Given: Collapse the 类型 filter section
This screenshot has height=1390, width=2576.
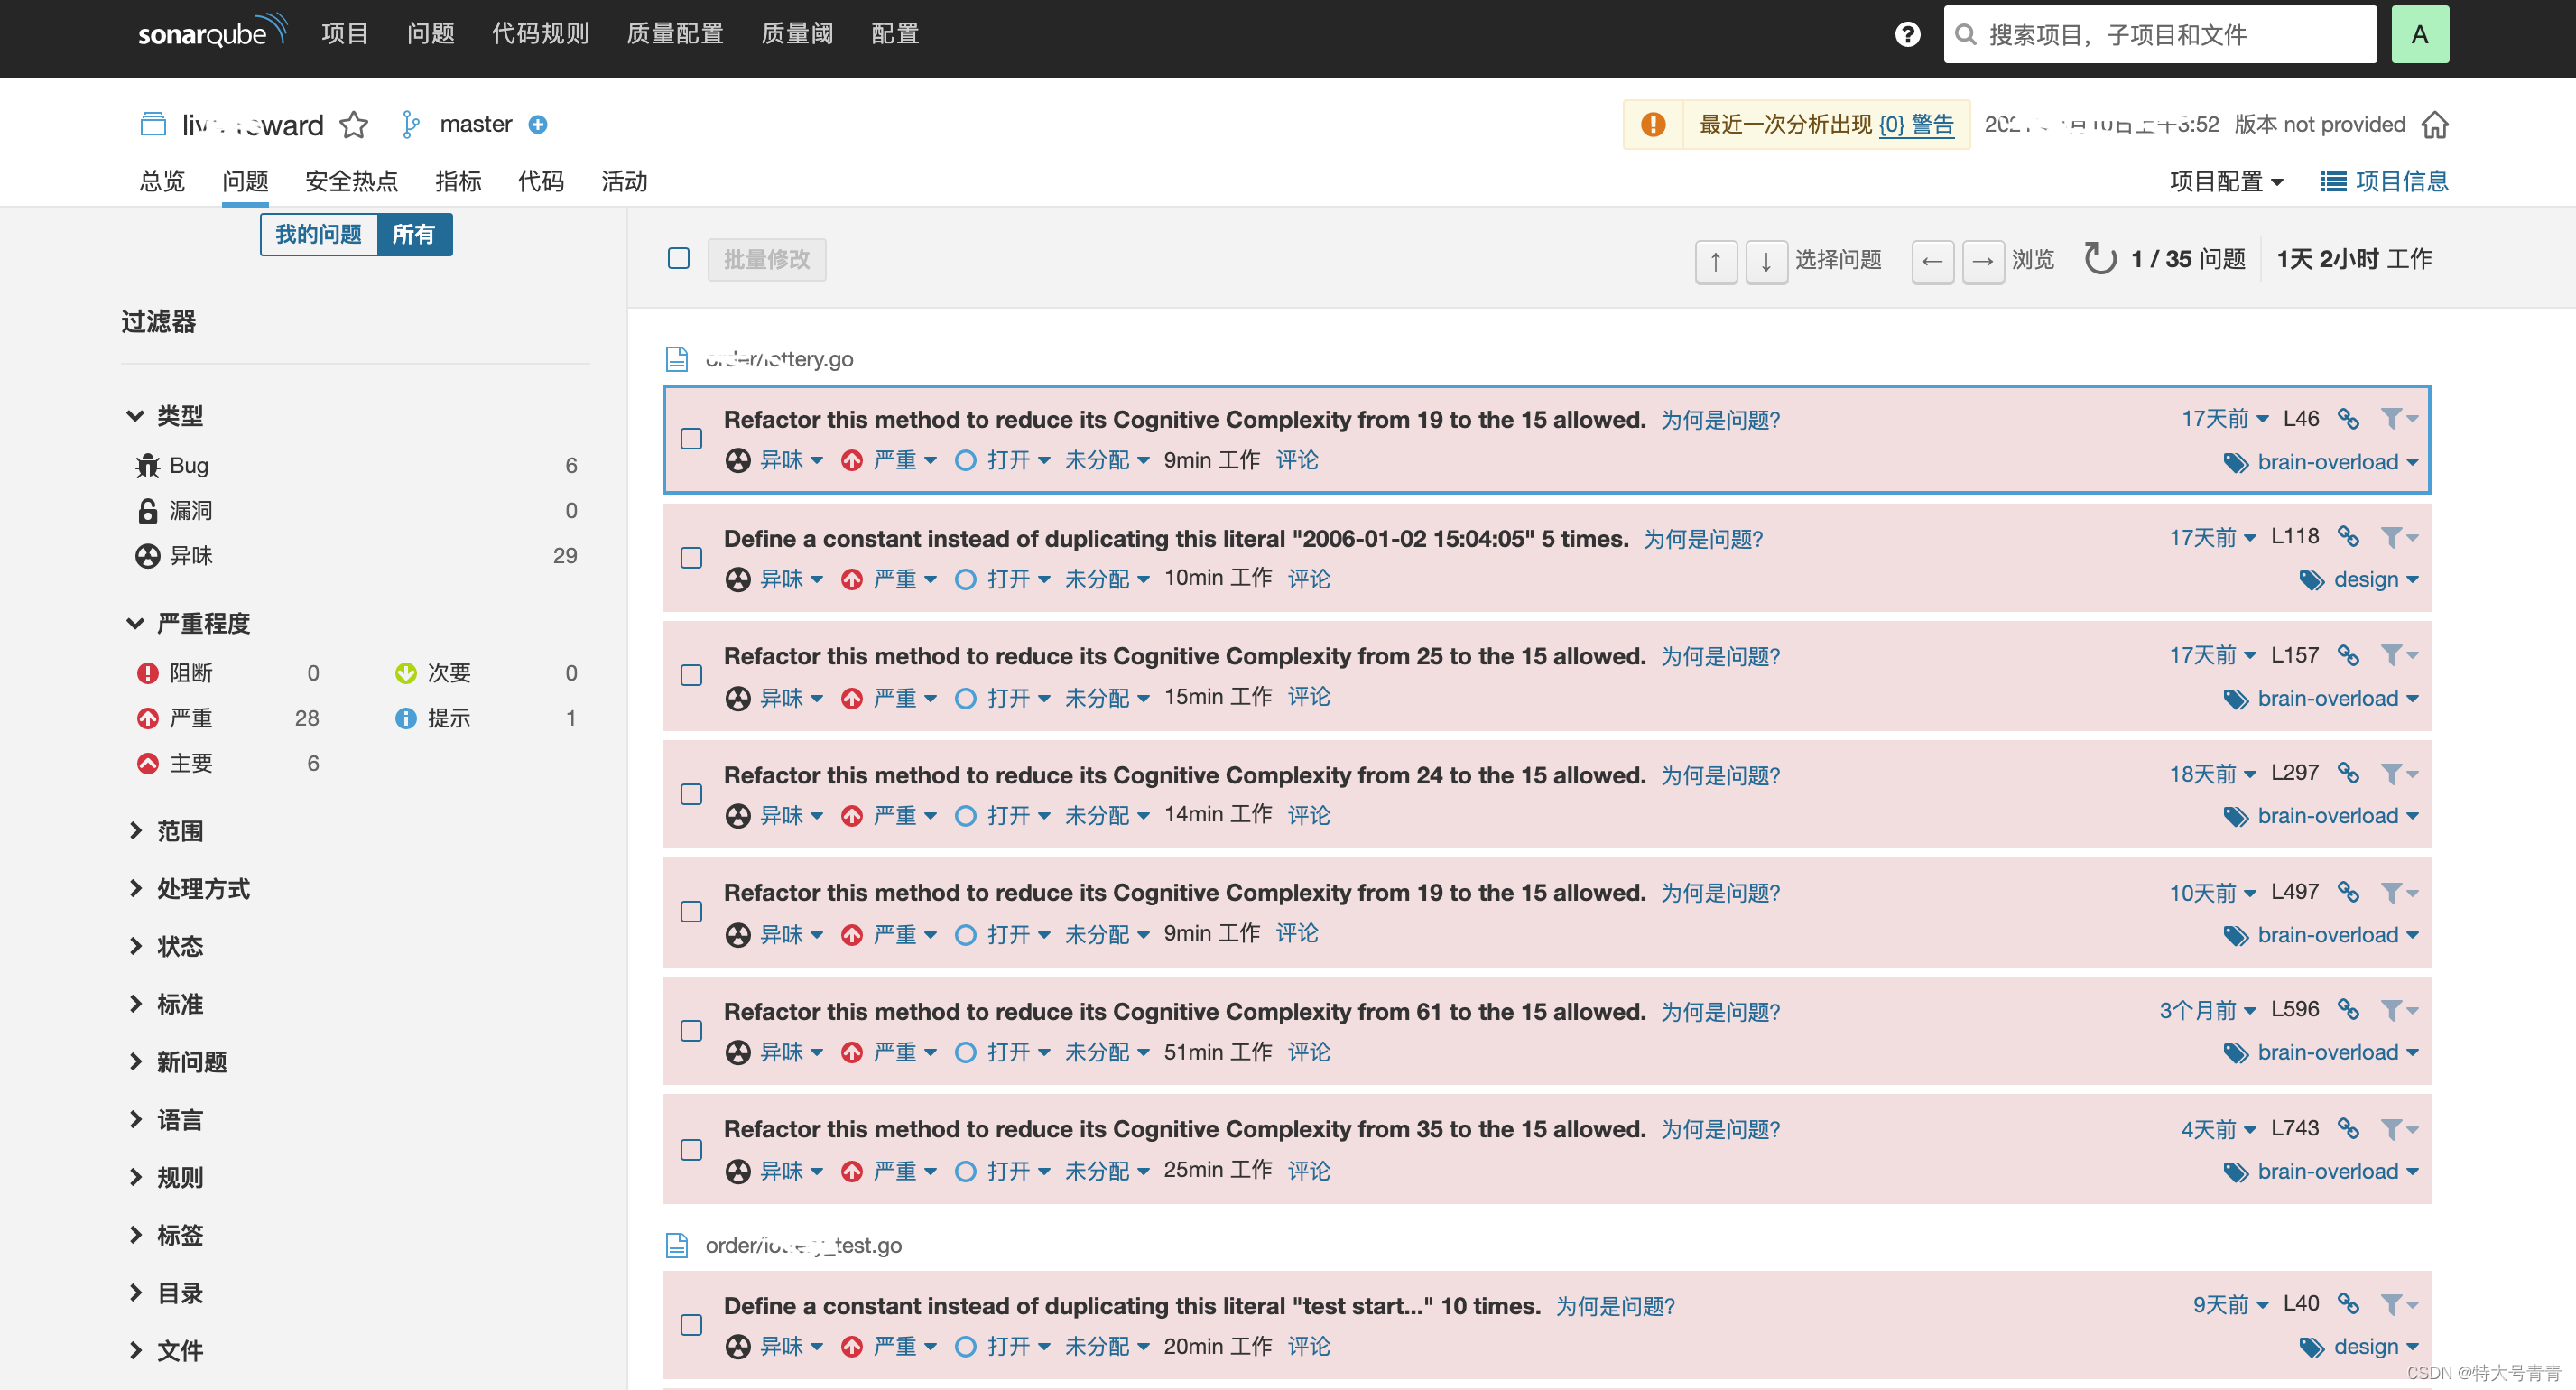Looking at the screenshot, I should click(165, 416).
